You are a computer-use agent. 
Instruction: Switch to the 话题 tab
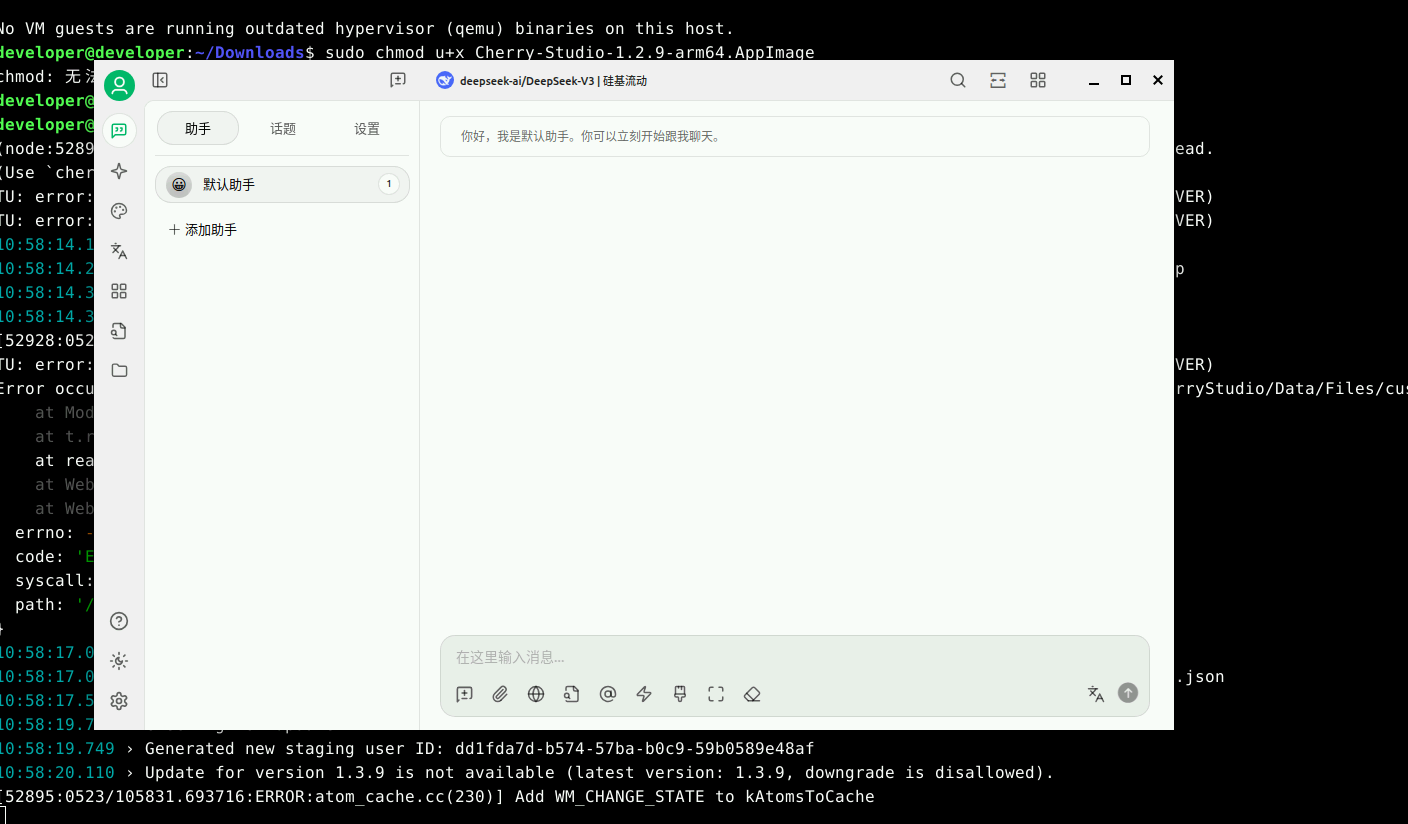283,128
